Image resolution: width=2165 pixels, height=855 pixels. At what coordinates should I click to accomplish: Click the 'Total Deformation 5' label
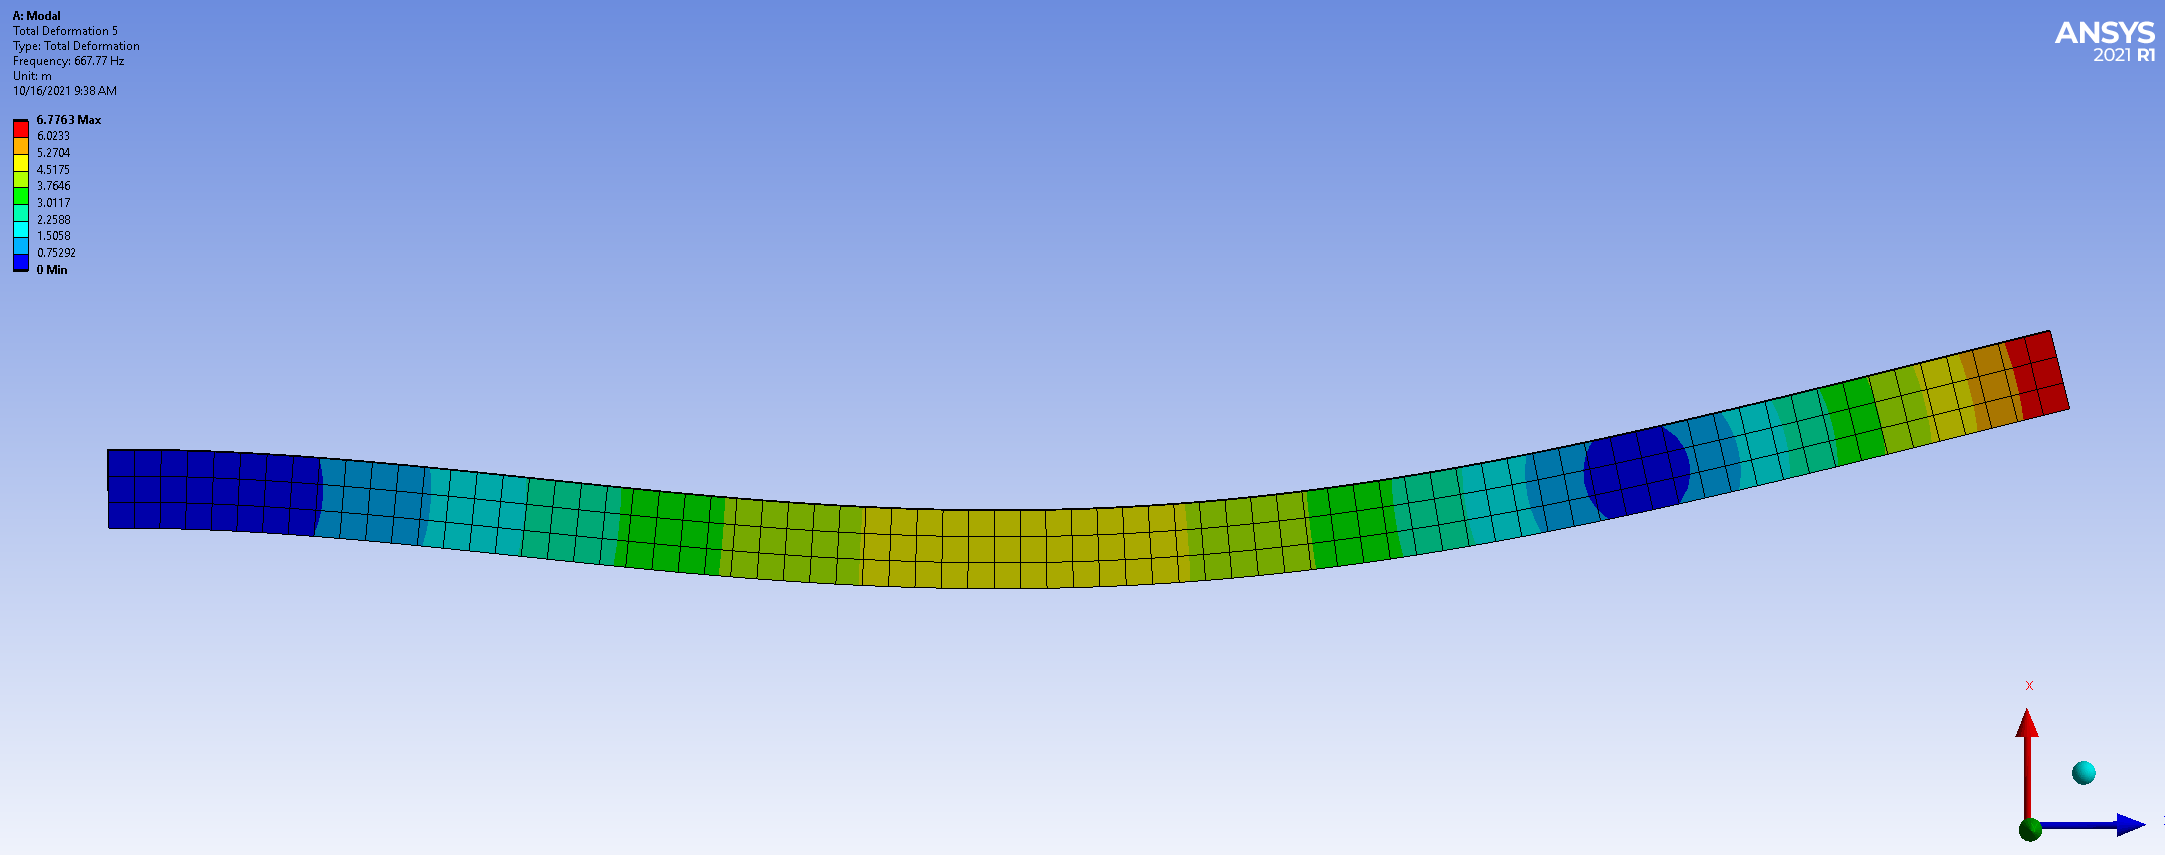(65, 31)
